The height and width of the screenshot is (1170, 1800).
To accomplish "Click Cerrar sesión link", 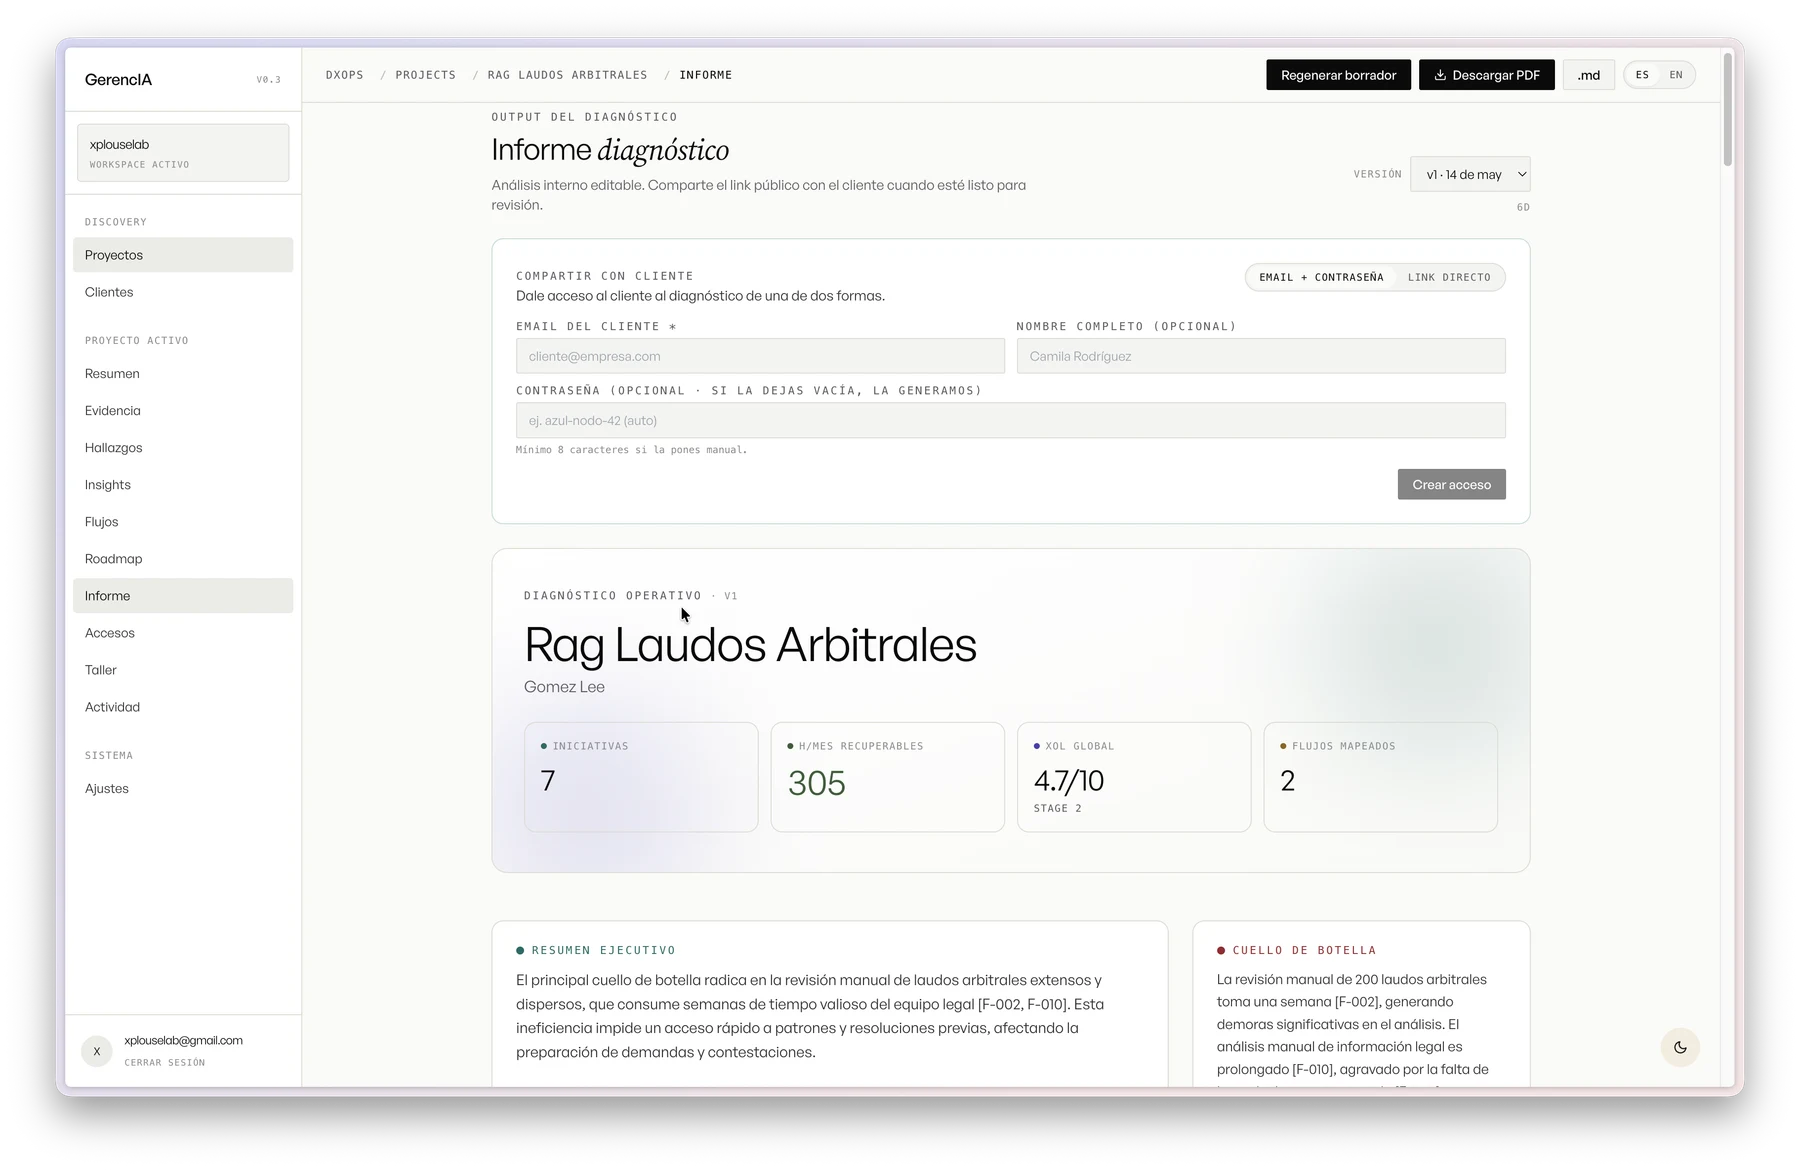I will 165,1063.
